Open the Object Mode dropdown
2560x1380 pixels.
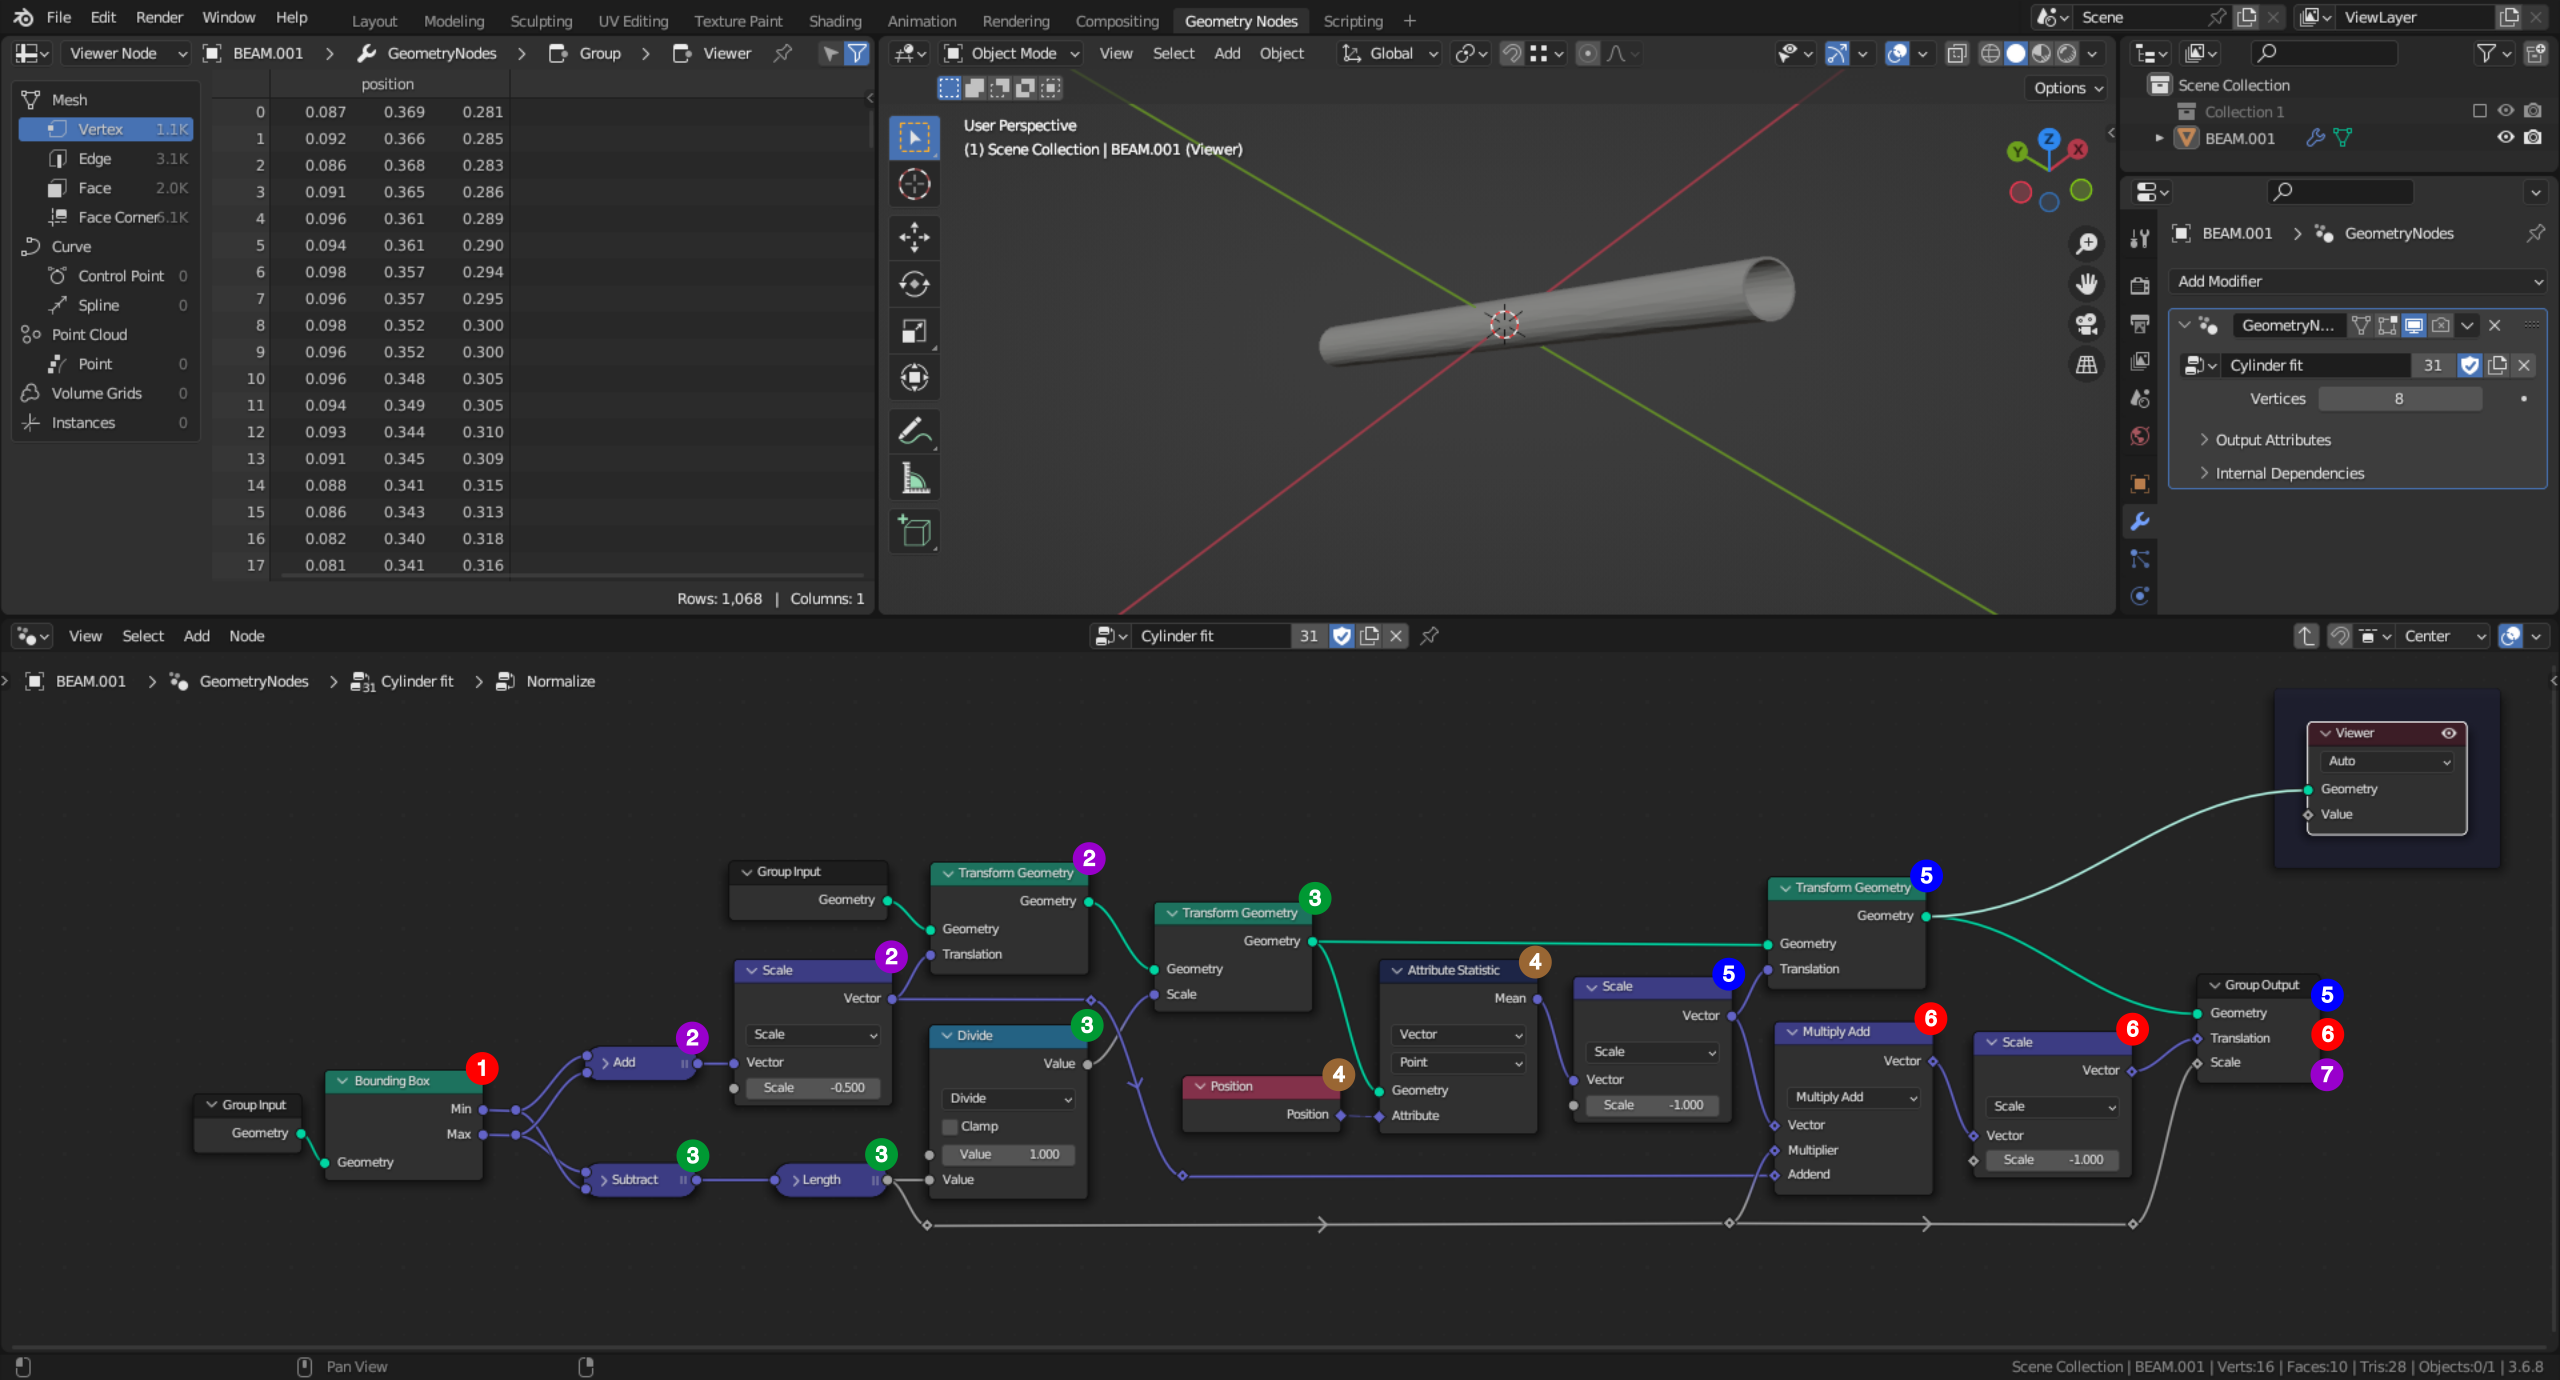pos(1013,53)
